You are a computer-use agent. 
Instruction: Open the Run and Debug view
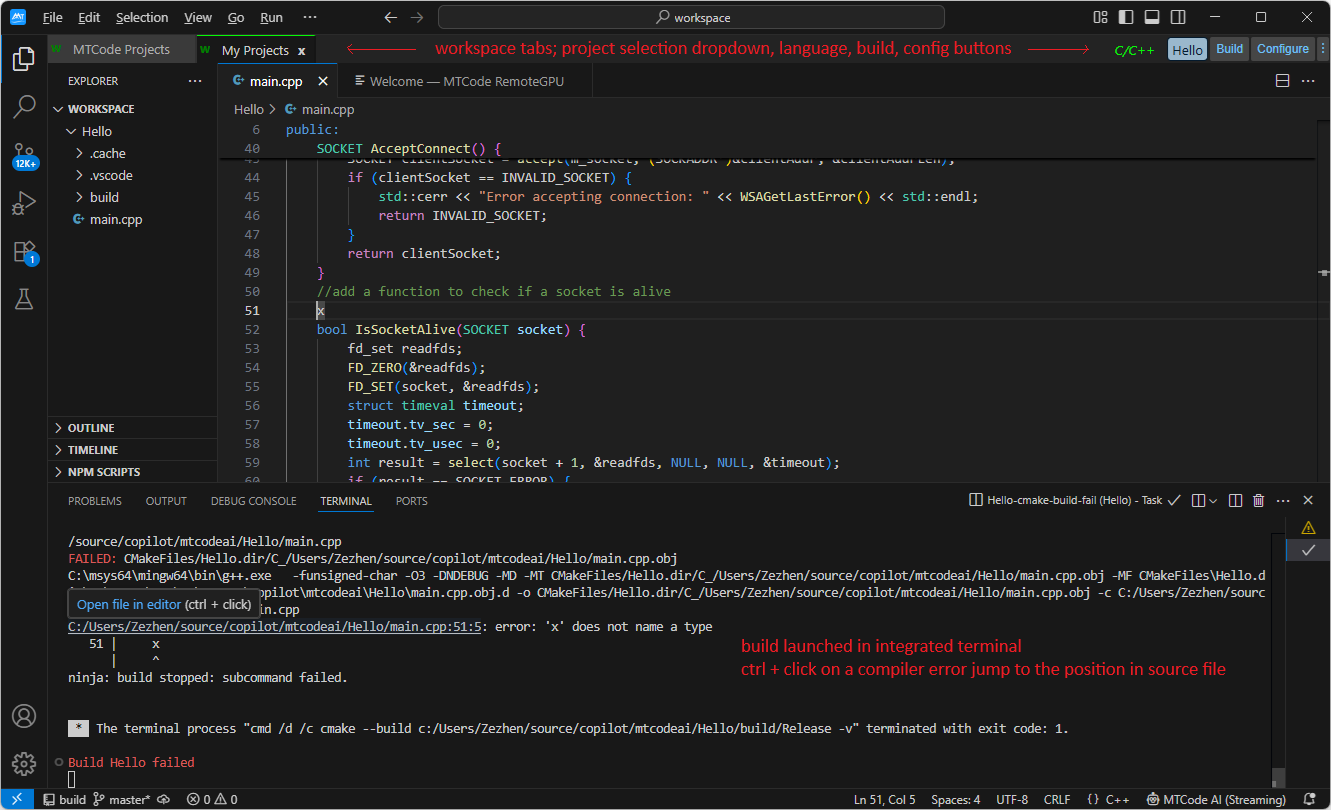[x=24, y=203]
